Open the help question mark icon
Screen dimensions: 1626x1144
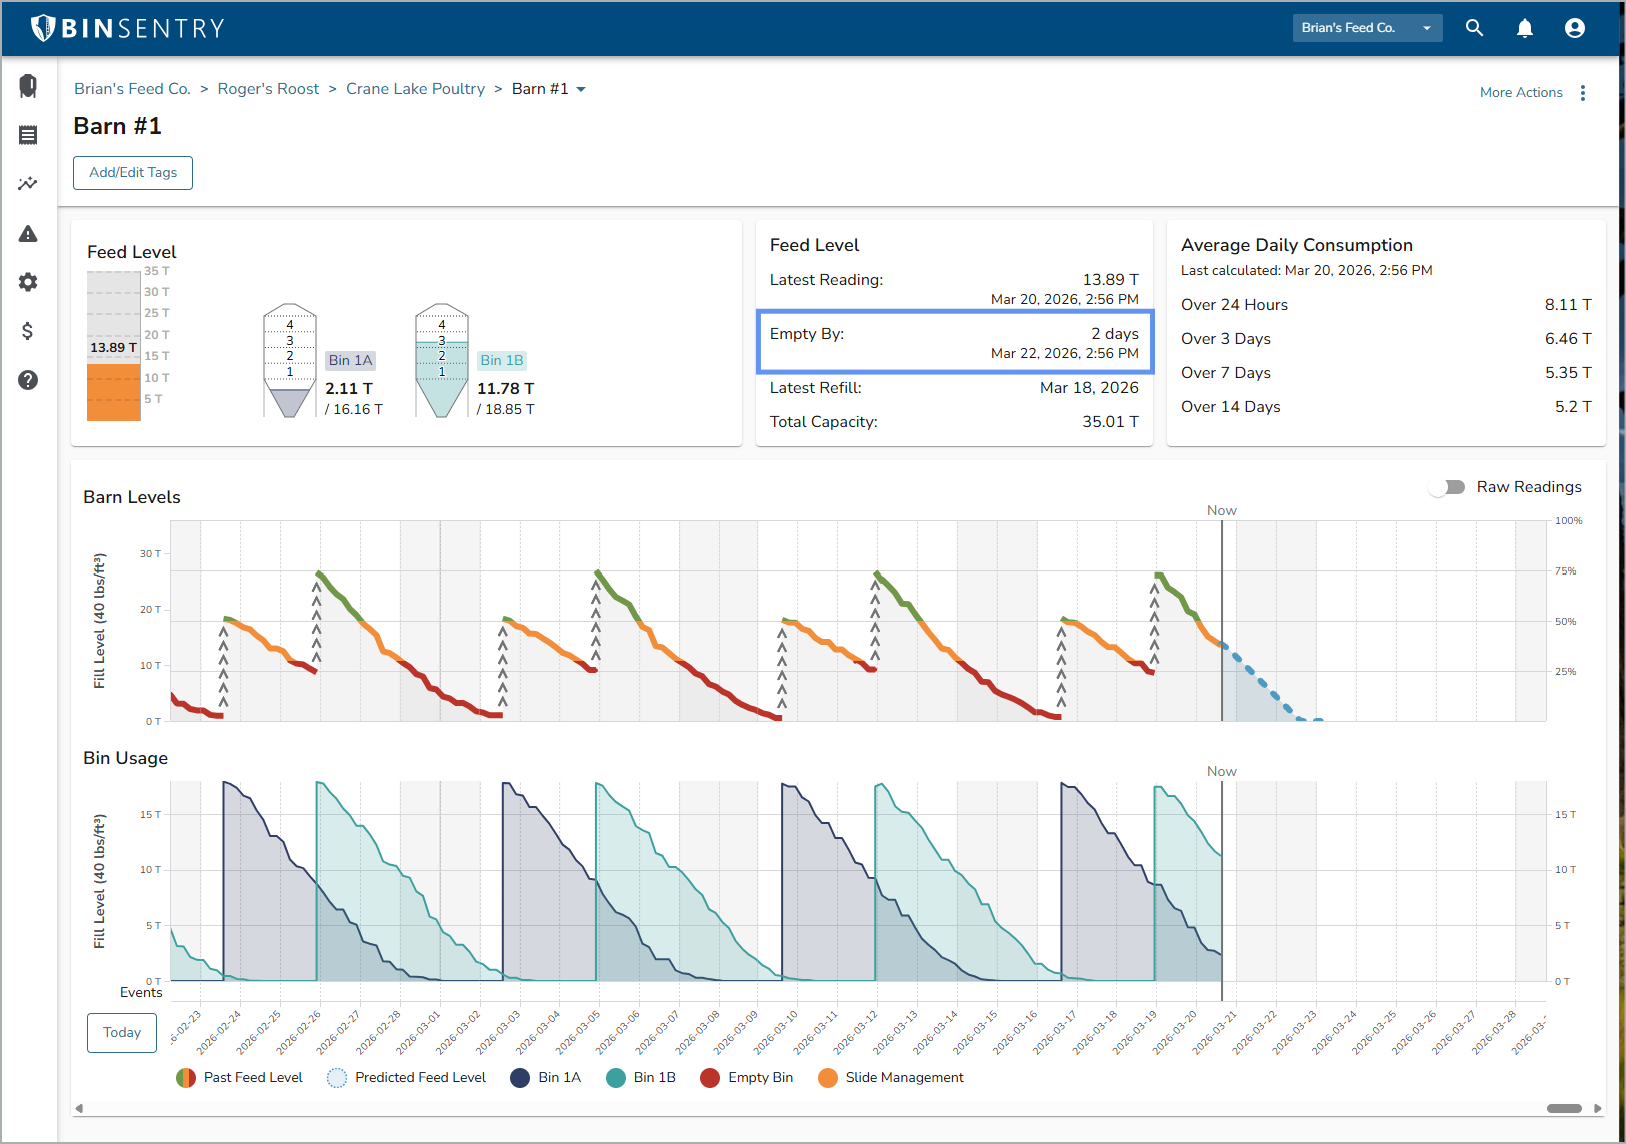point(28,380)
